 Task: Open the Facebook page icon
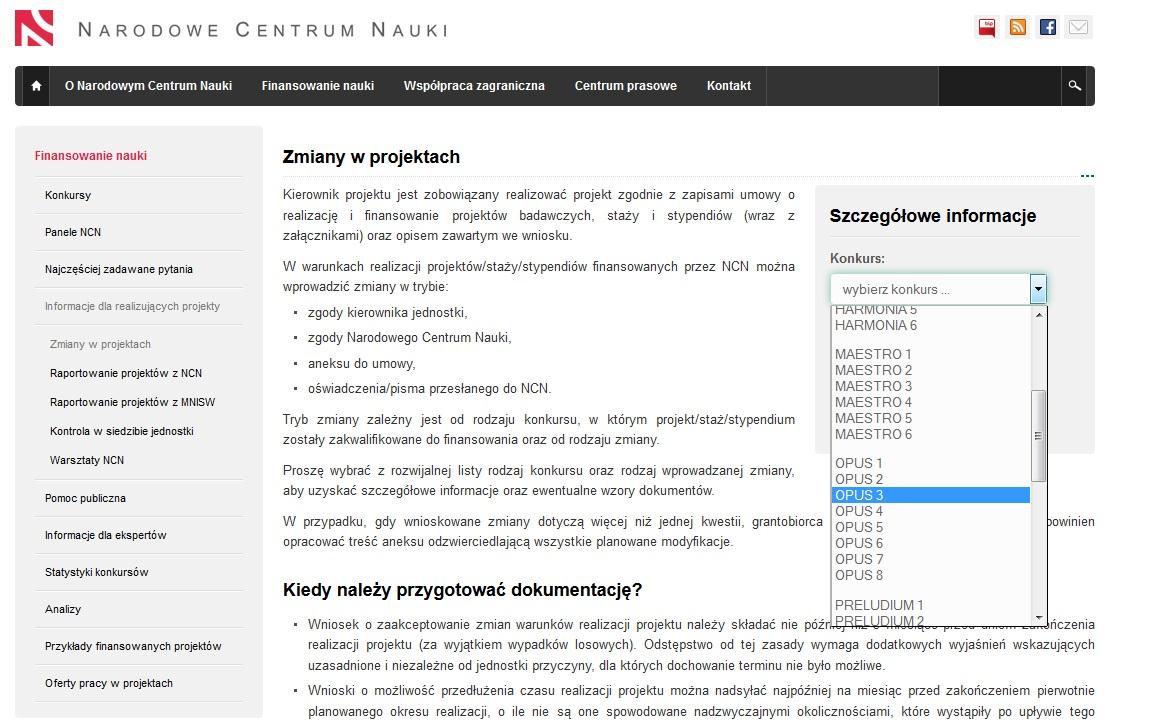coord(1048,28)
